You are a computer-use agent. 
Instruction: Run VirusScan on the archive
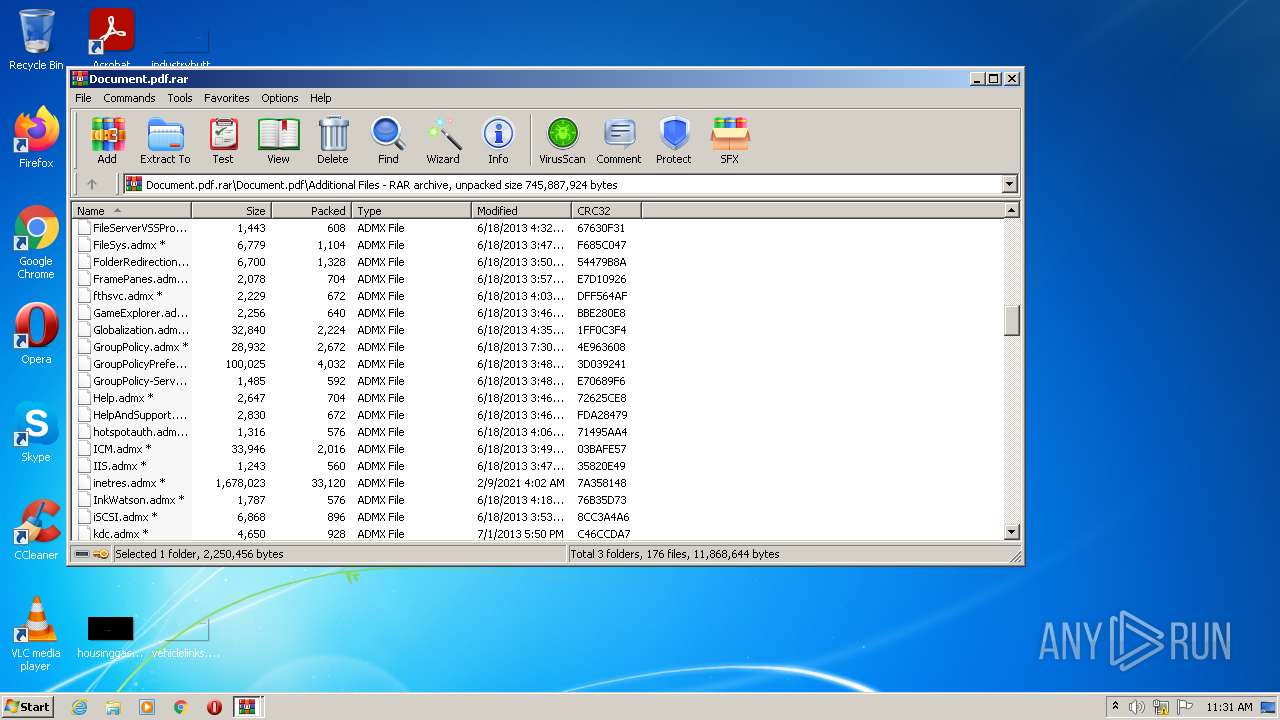point(562,141)
